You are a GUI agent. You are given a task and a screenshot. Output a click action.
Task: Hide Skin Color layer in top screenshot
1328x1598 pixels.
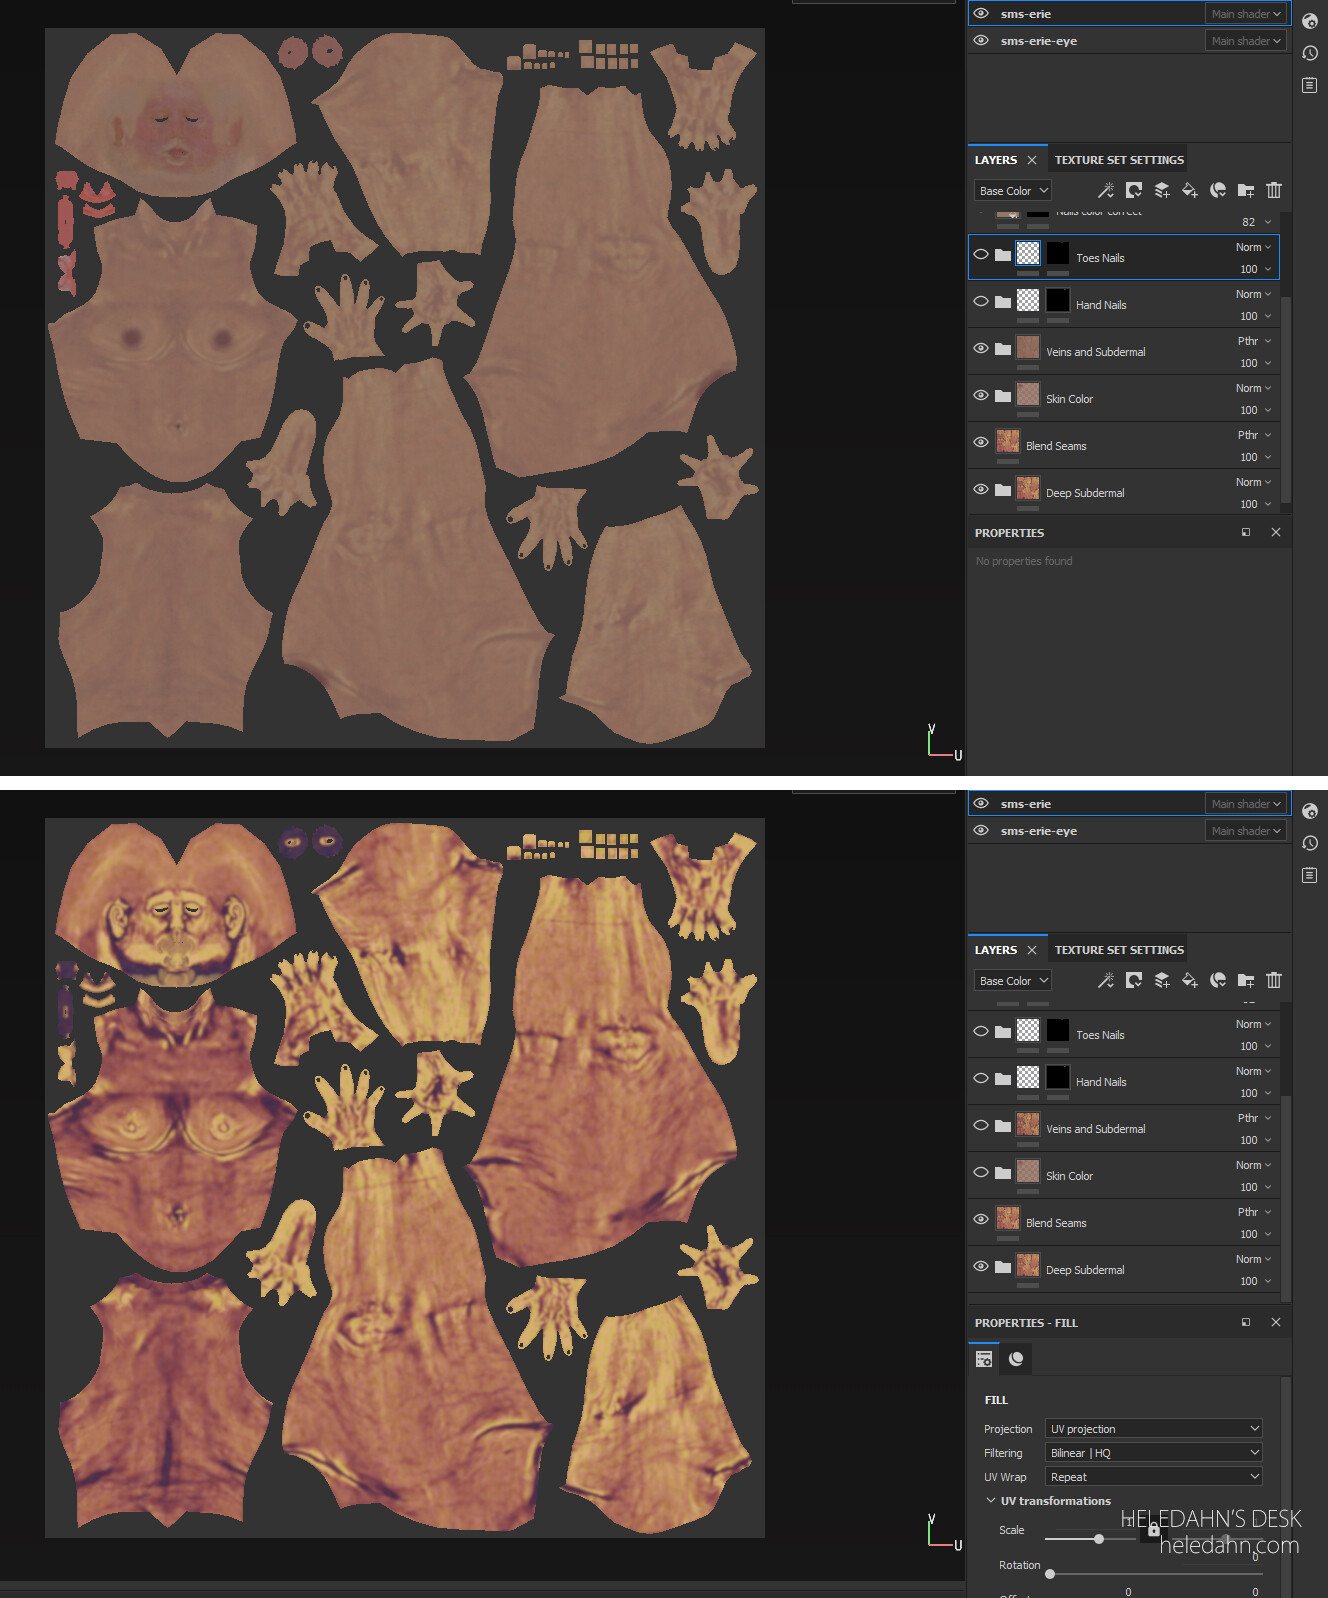tap(981, 395)
